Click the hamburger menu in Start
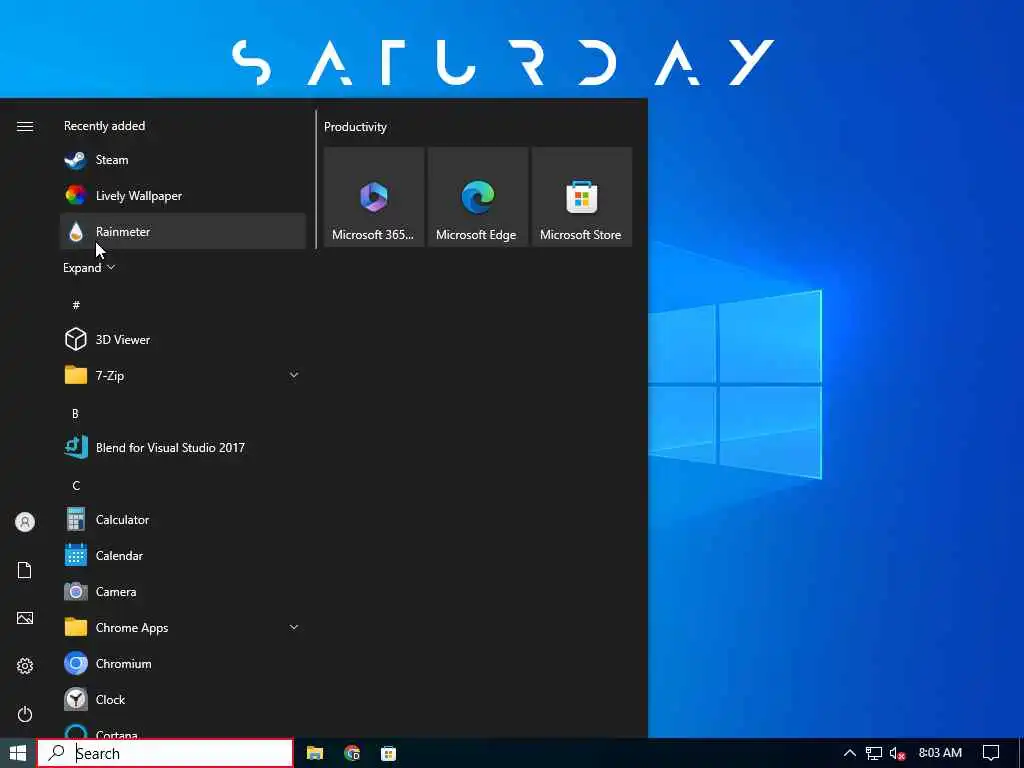The width and height of the screenshot is (1024, 768). [x=25, y=127]
